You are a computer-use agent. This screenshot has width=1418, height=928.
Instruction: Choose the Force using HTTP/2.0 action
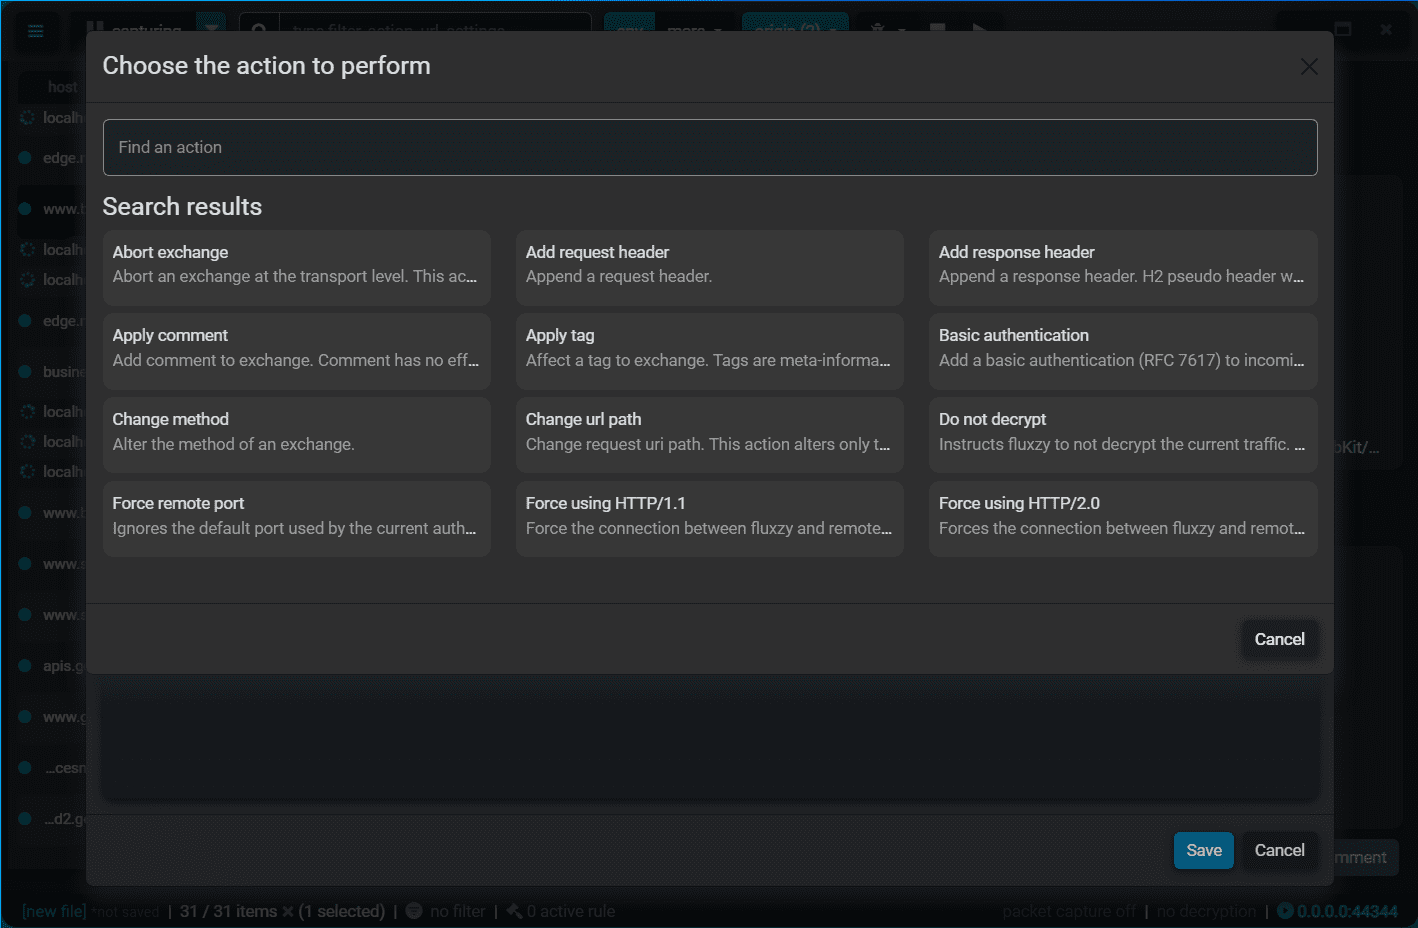point(1123,516)
